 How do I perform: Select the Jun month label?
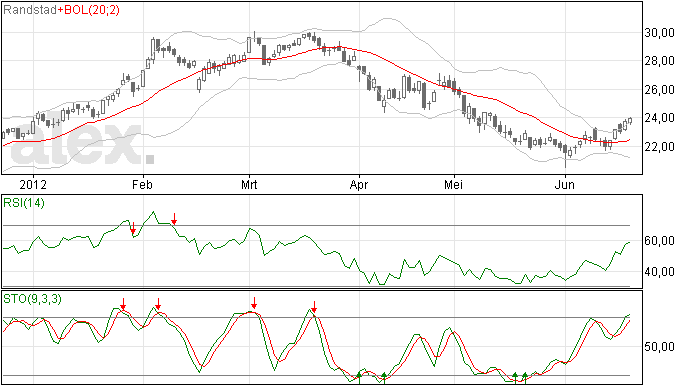pyautogui.click(x=565, y=184)
